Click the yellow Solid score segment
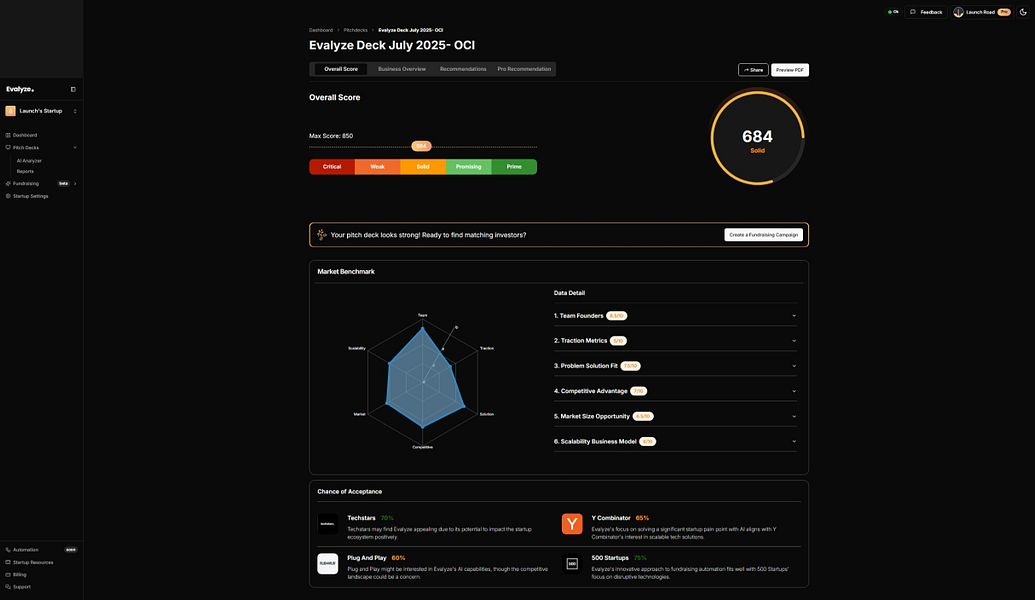This screenshot has height=600, width=1035. [x=423, y=166]
